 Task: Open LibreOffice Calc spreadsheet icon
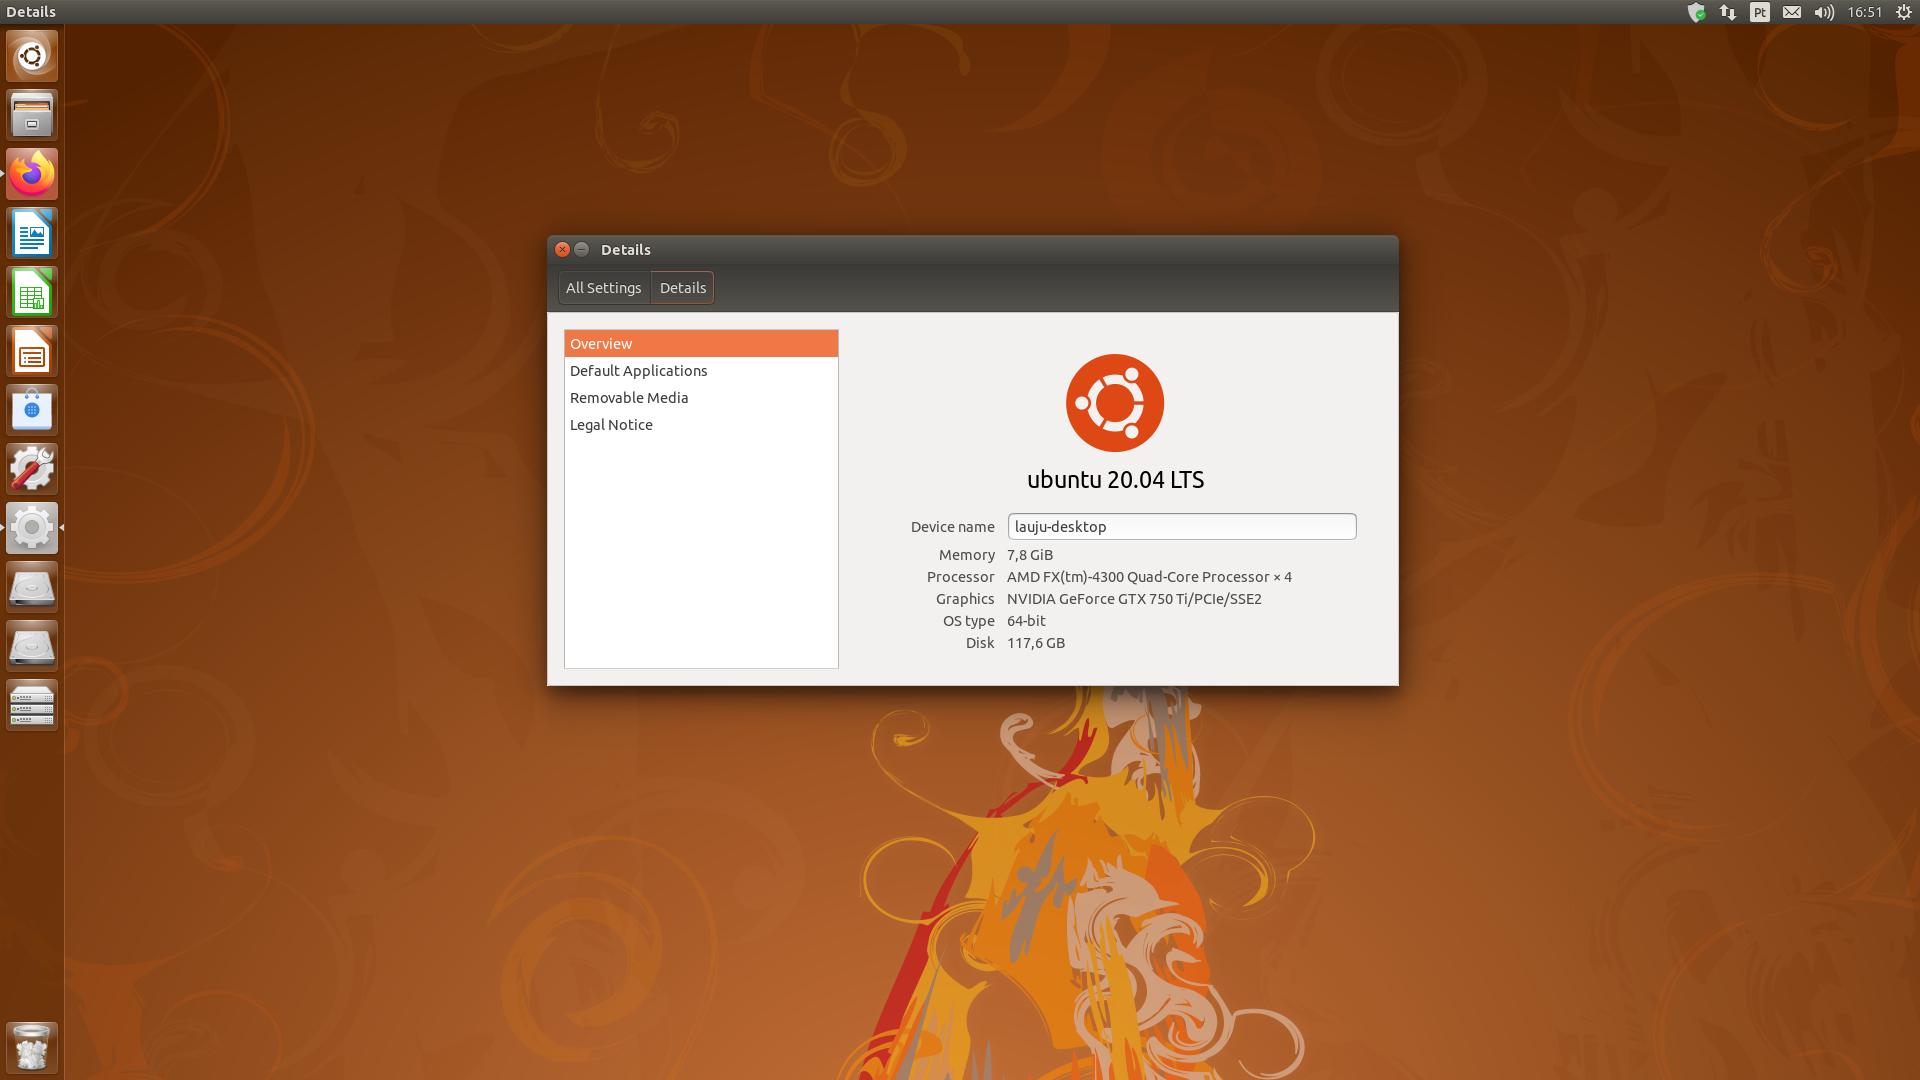point(32,293)
